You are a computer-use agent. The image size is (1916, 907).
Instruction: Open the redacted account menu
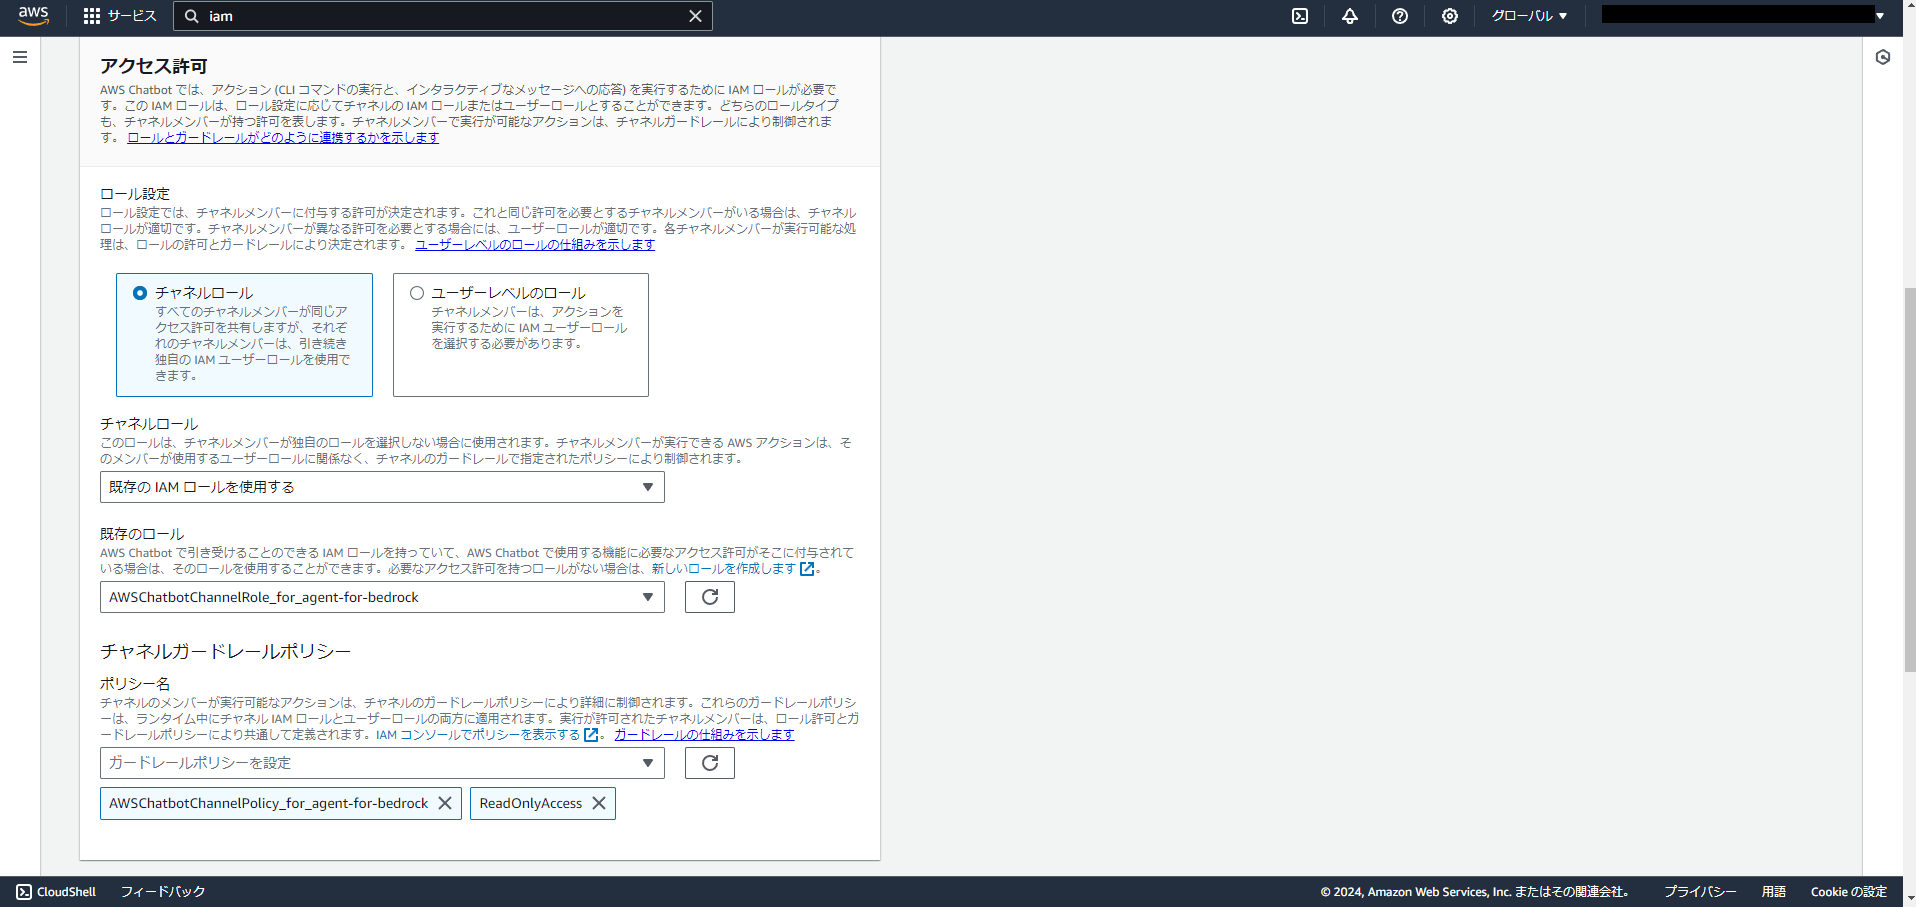click(1743, 15)
